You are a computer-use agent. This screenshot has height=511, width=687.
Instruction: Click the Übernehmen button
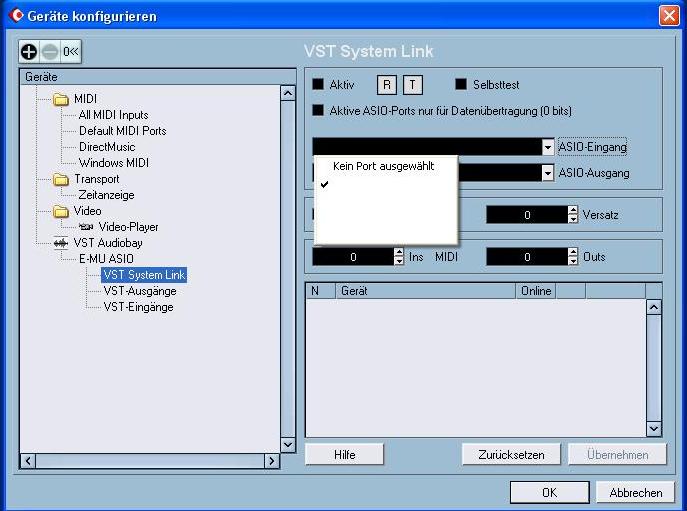click(x=617, y=454)
